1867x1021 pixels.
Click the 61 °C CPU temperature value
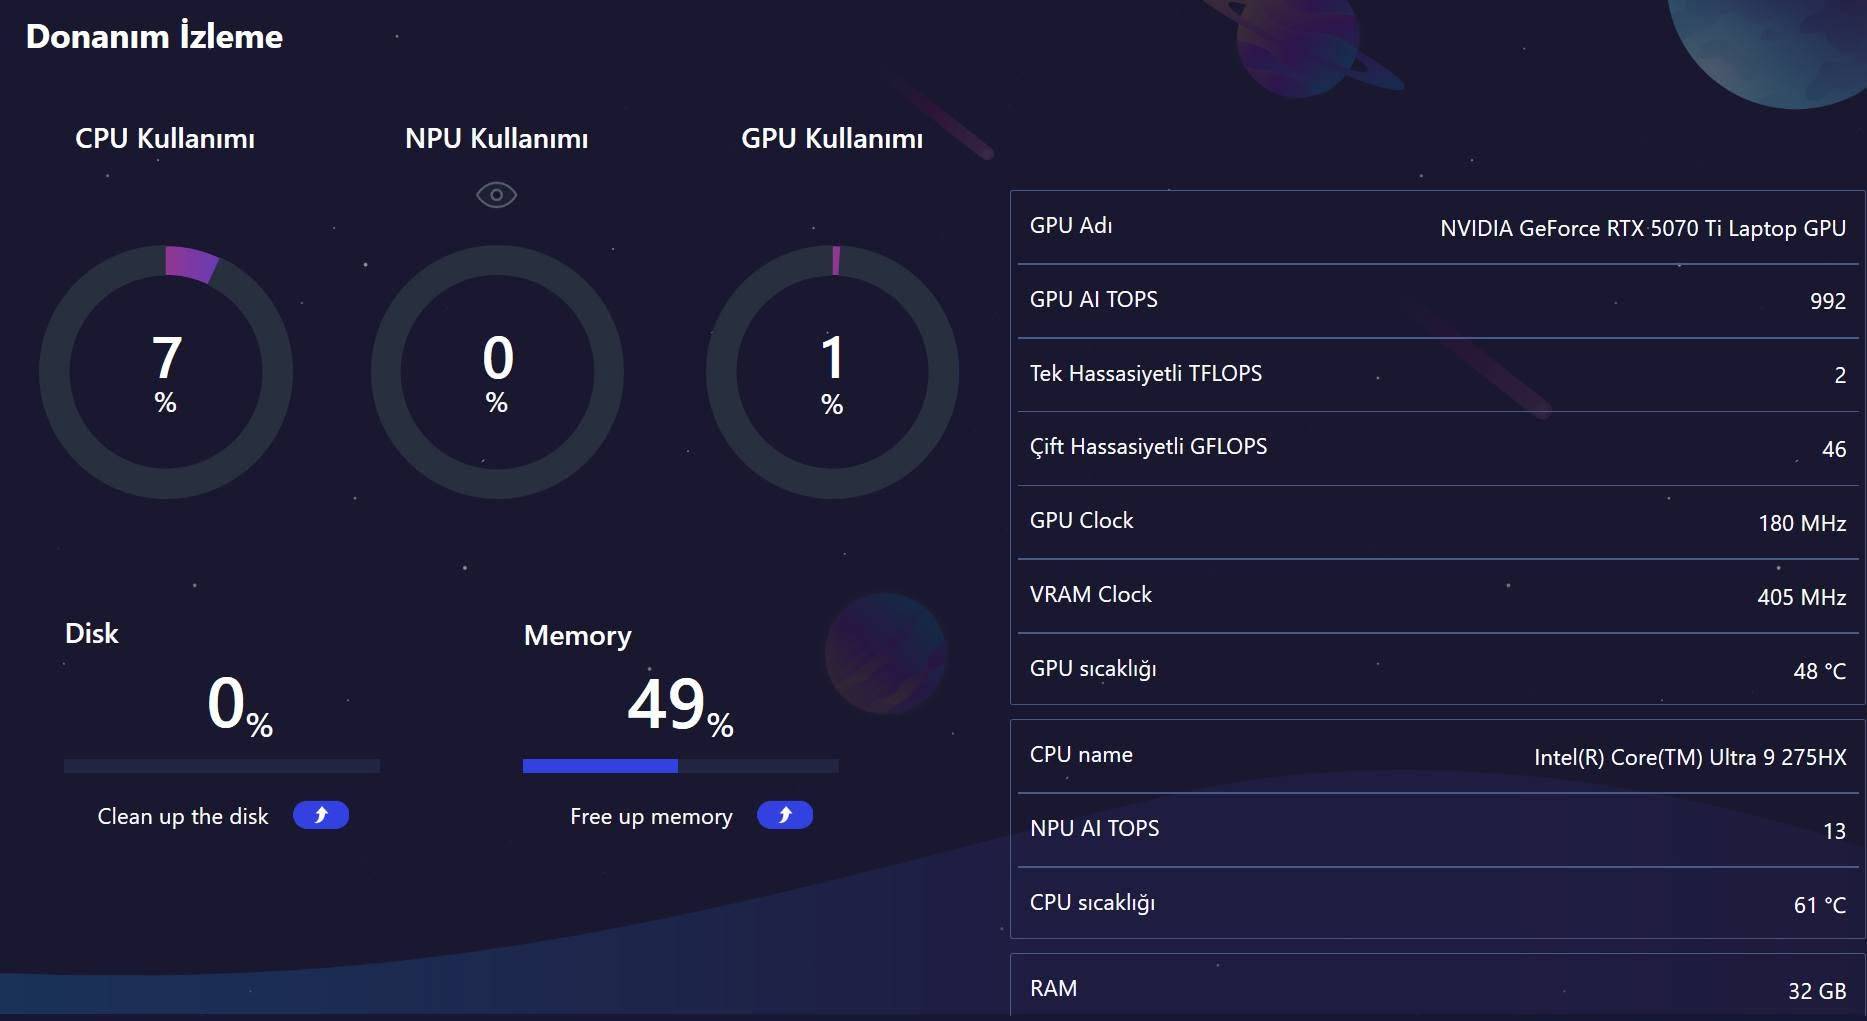[1820, 905]
